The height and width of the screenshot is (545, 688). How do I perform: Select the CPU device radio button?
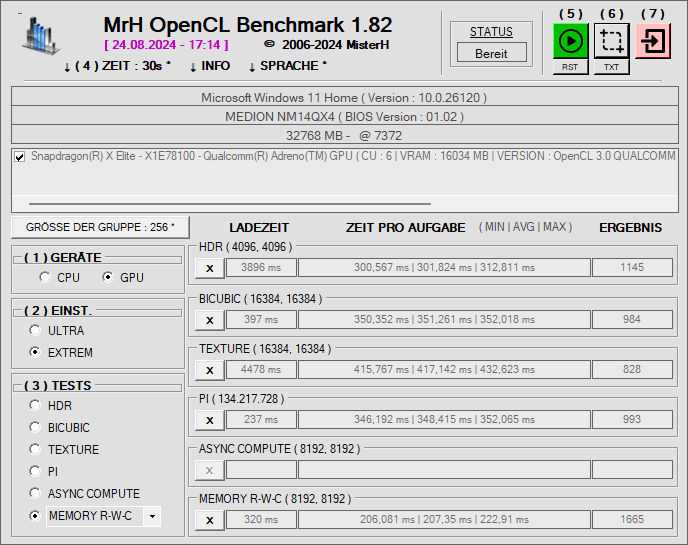pyautogui.click(x=45, y=277)
